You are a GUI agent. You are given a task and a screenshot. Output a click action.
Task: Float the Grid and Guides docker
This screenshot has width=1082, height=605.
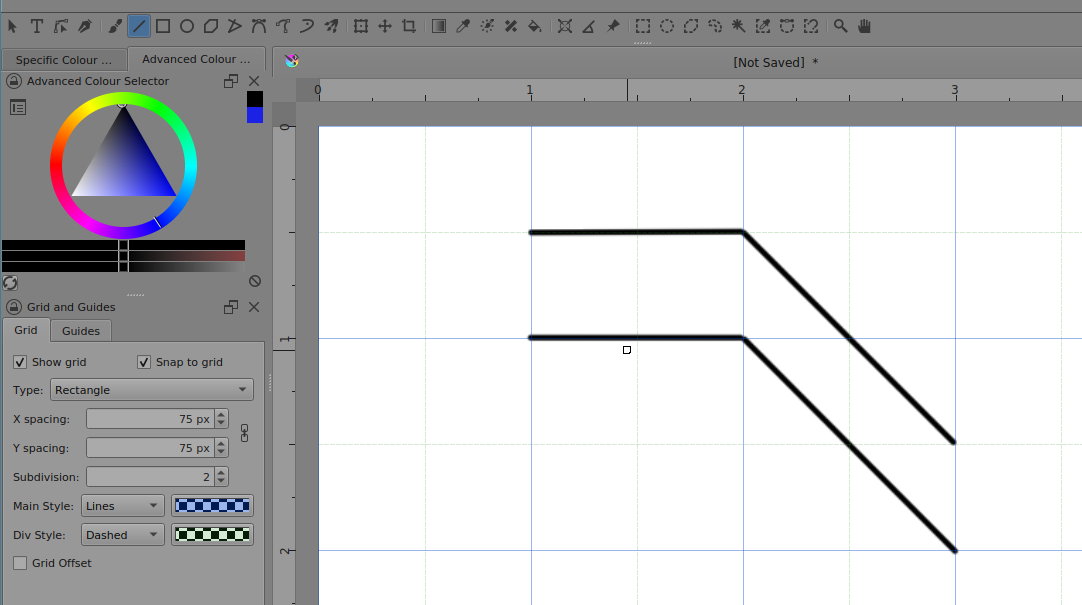point(231,307)
